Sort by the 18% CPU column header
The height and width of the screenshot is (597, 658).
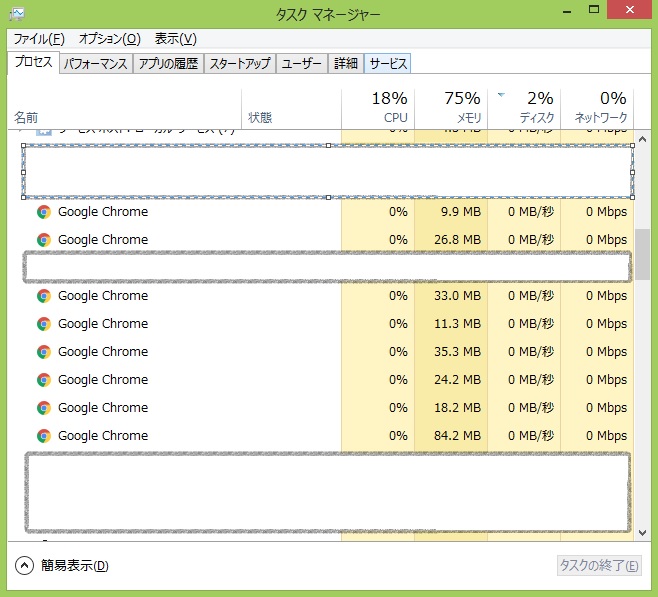click(378, 109)
